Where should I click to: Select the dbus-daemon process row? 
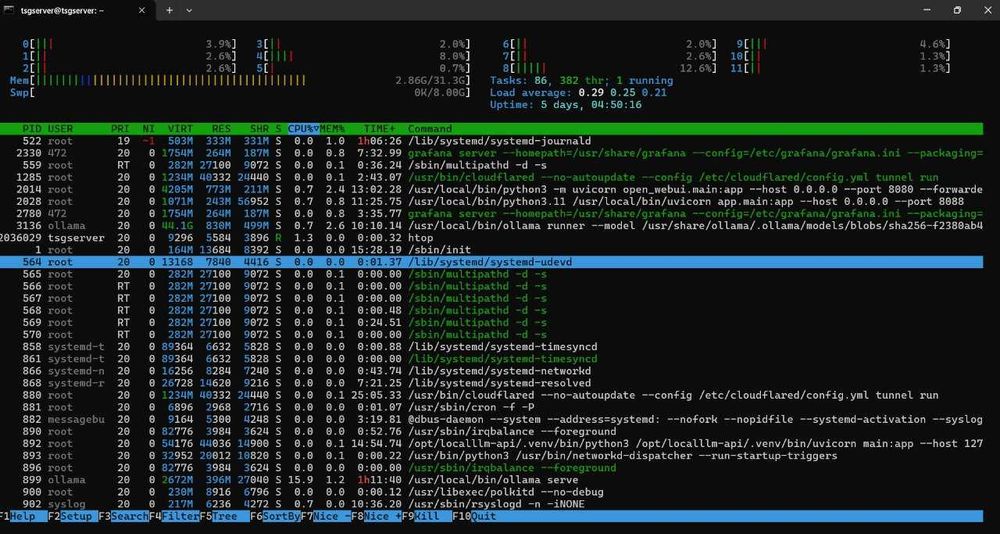491,419
